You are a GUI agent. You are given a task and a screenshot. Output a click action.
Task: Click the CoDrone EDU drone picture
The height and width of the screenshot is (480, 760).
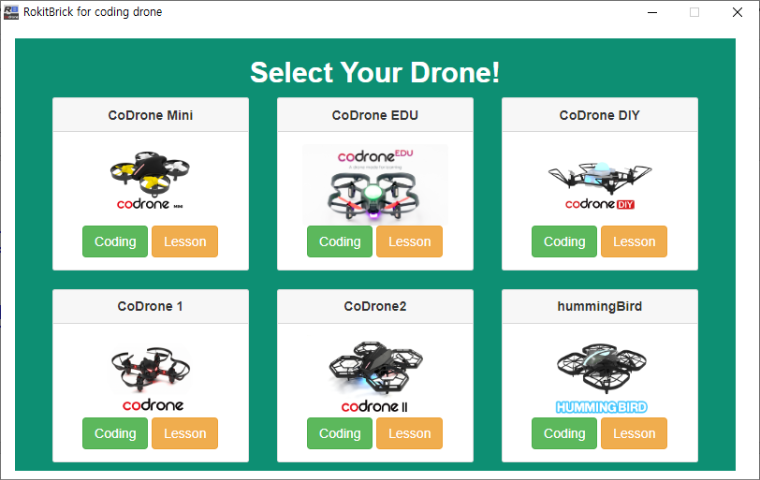coord(375,184)
